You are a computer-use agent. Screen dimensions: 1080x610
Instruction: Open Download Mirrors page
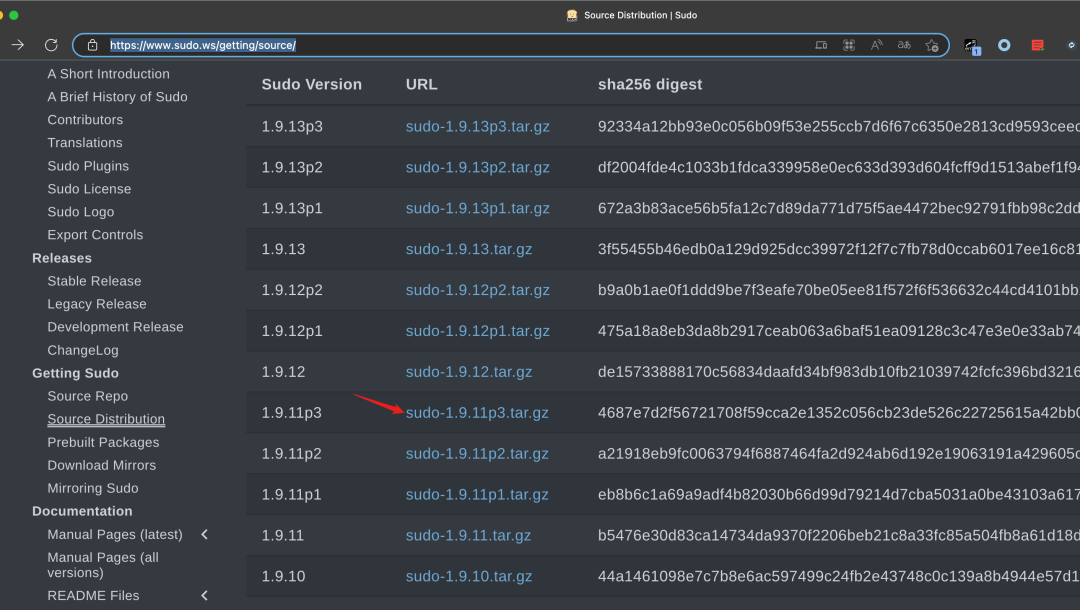(101, 465)
